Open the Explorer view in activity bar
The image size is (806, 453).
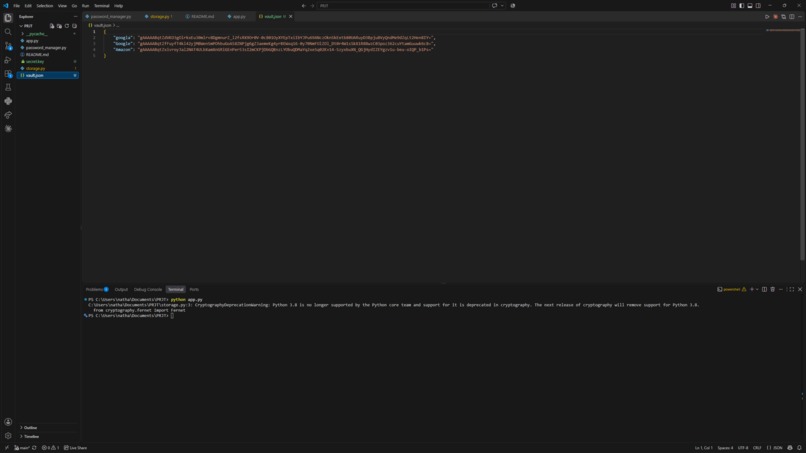pos(8,18)
